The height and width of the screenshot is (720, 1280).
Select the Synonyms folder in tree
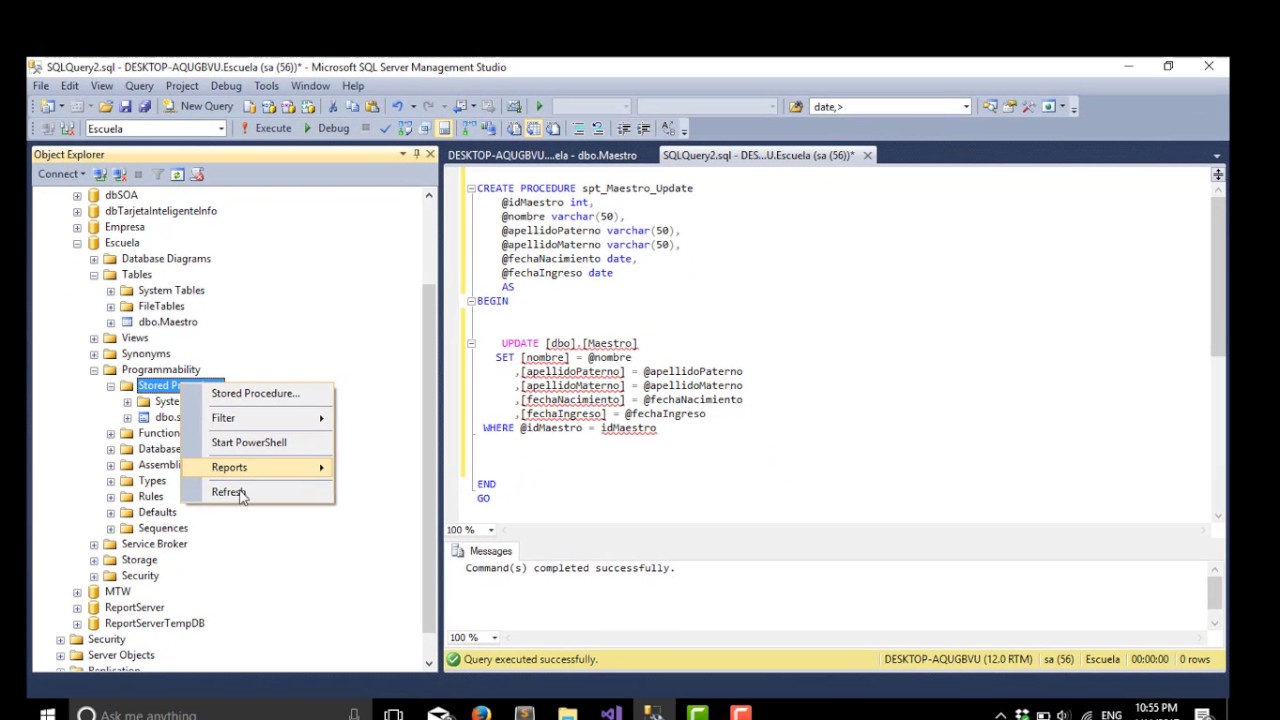(146, 354)
